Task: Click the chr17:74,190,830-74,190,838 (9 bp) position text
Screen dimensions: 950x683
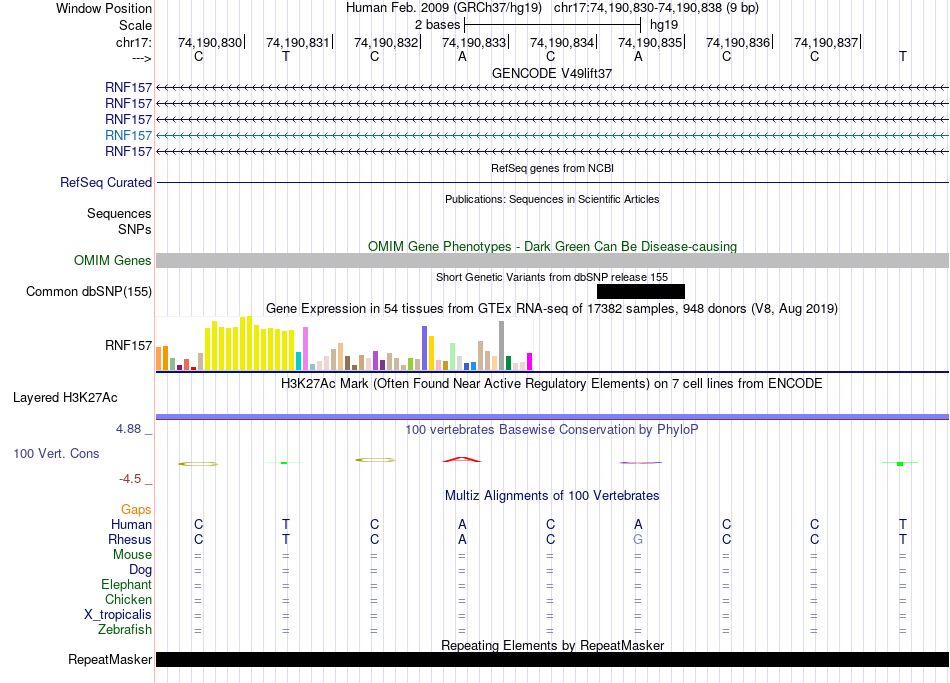Action: coord(656,8)
